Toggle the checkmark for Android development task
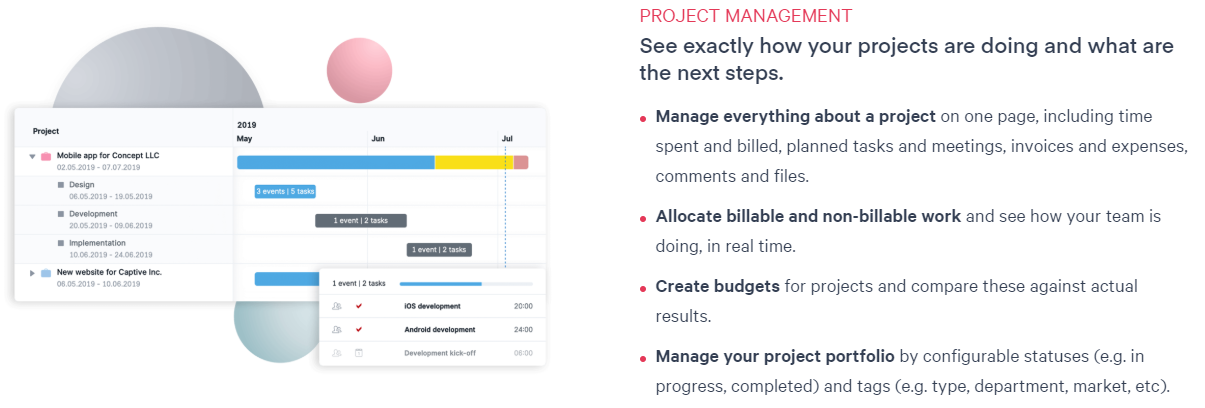The image size is (1205, 408). (x=359, y=329)
